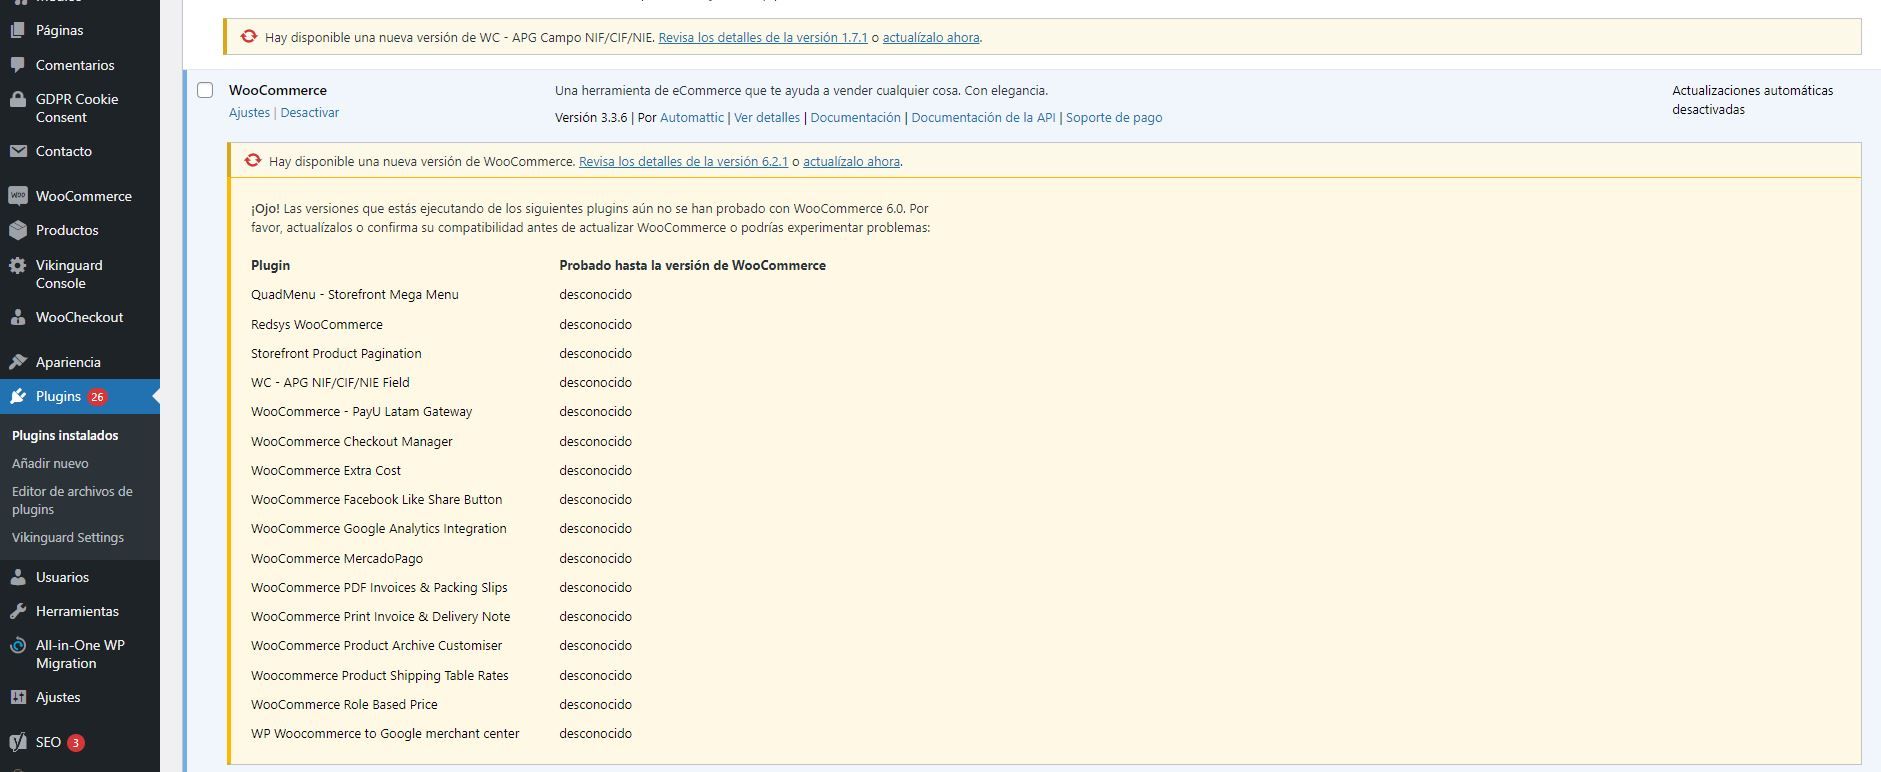This screenshot has width=1881, height=772.
Task: Open the Usuarios menu
Action: [62, 577]
